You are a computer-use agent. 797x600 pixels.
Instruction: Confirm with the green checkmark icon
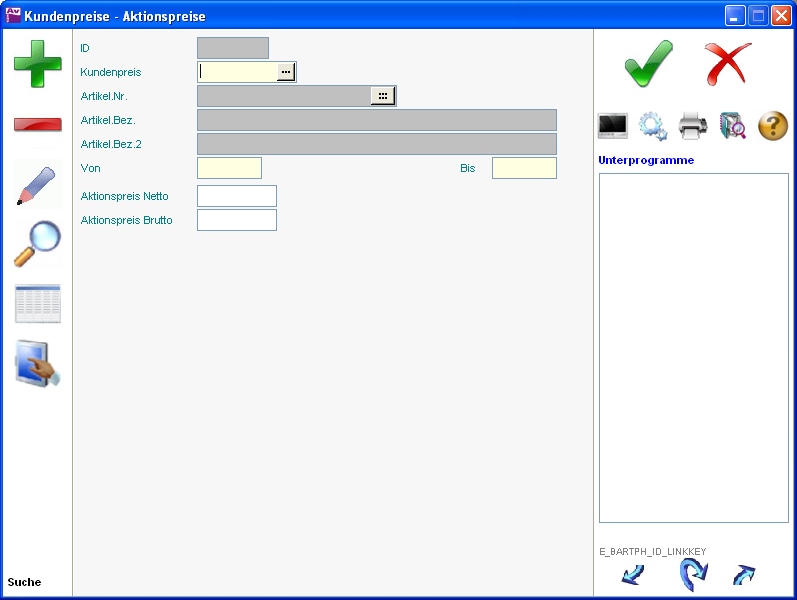(648, 64)
